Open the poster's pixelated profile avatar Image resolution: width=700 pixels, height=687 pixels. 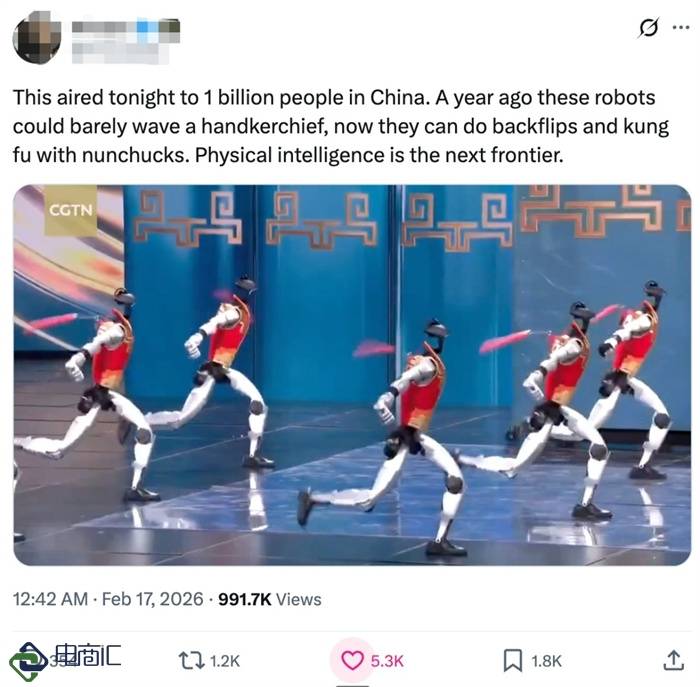[37, 38]
